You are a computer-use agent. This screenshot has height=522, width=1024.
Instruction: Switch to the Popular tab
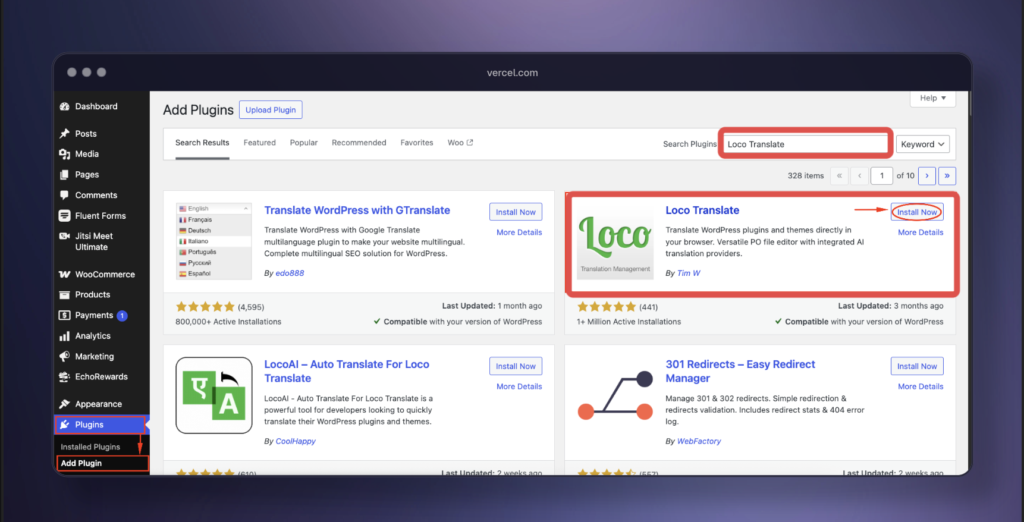304,142
